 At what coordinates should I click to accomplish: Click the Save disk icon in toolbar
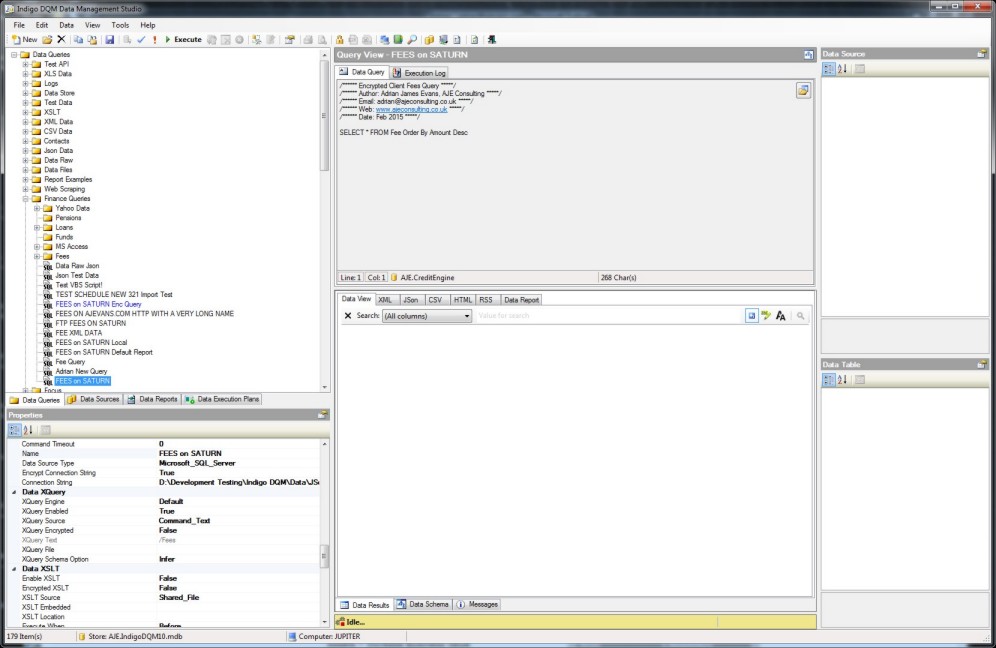(x=110, y=40)
